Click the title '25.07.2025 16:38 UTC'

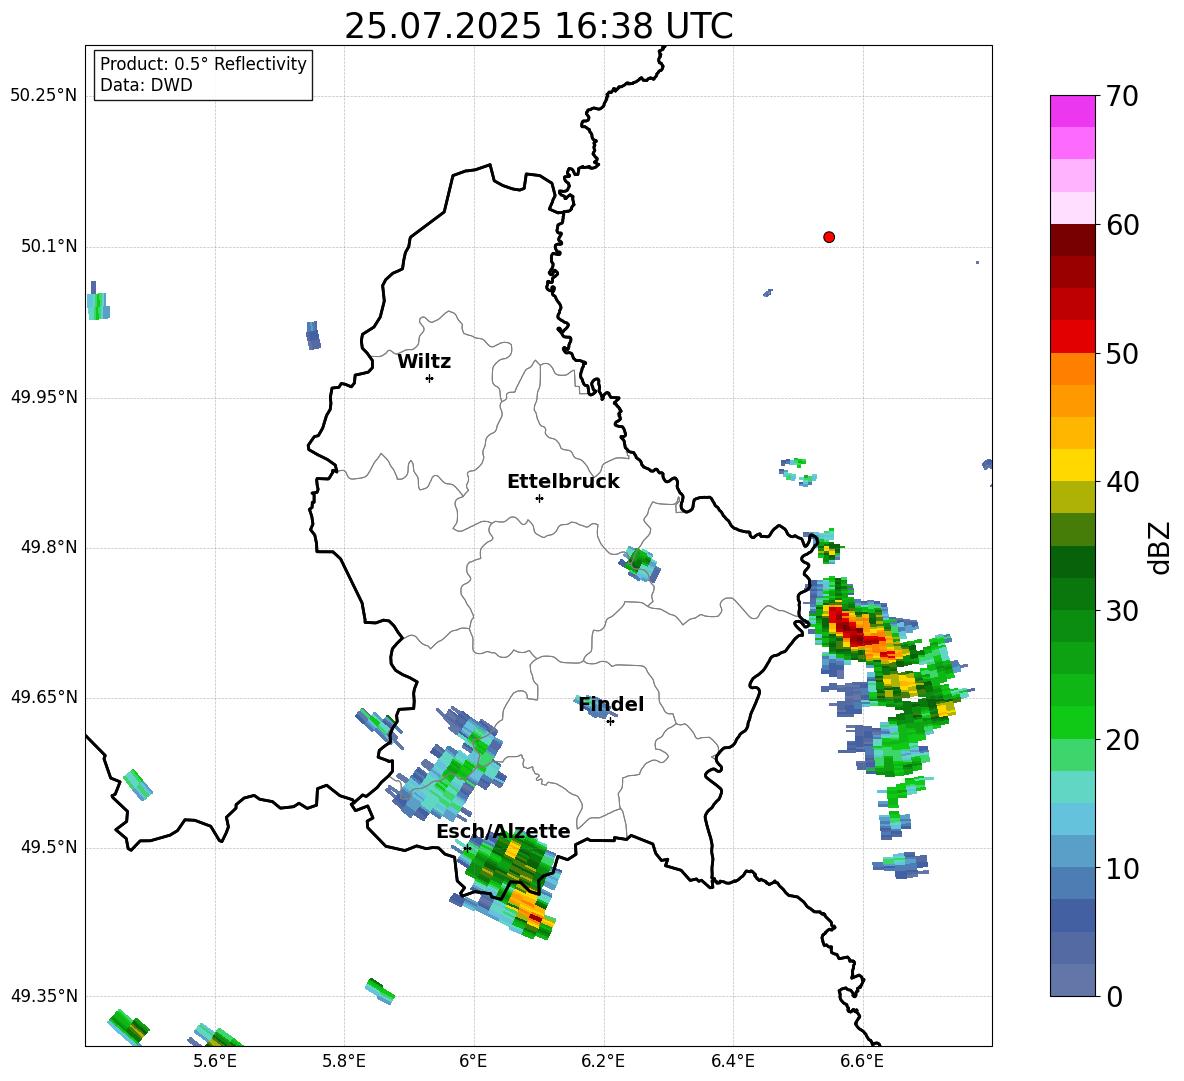[x=538, y=26]
